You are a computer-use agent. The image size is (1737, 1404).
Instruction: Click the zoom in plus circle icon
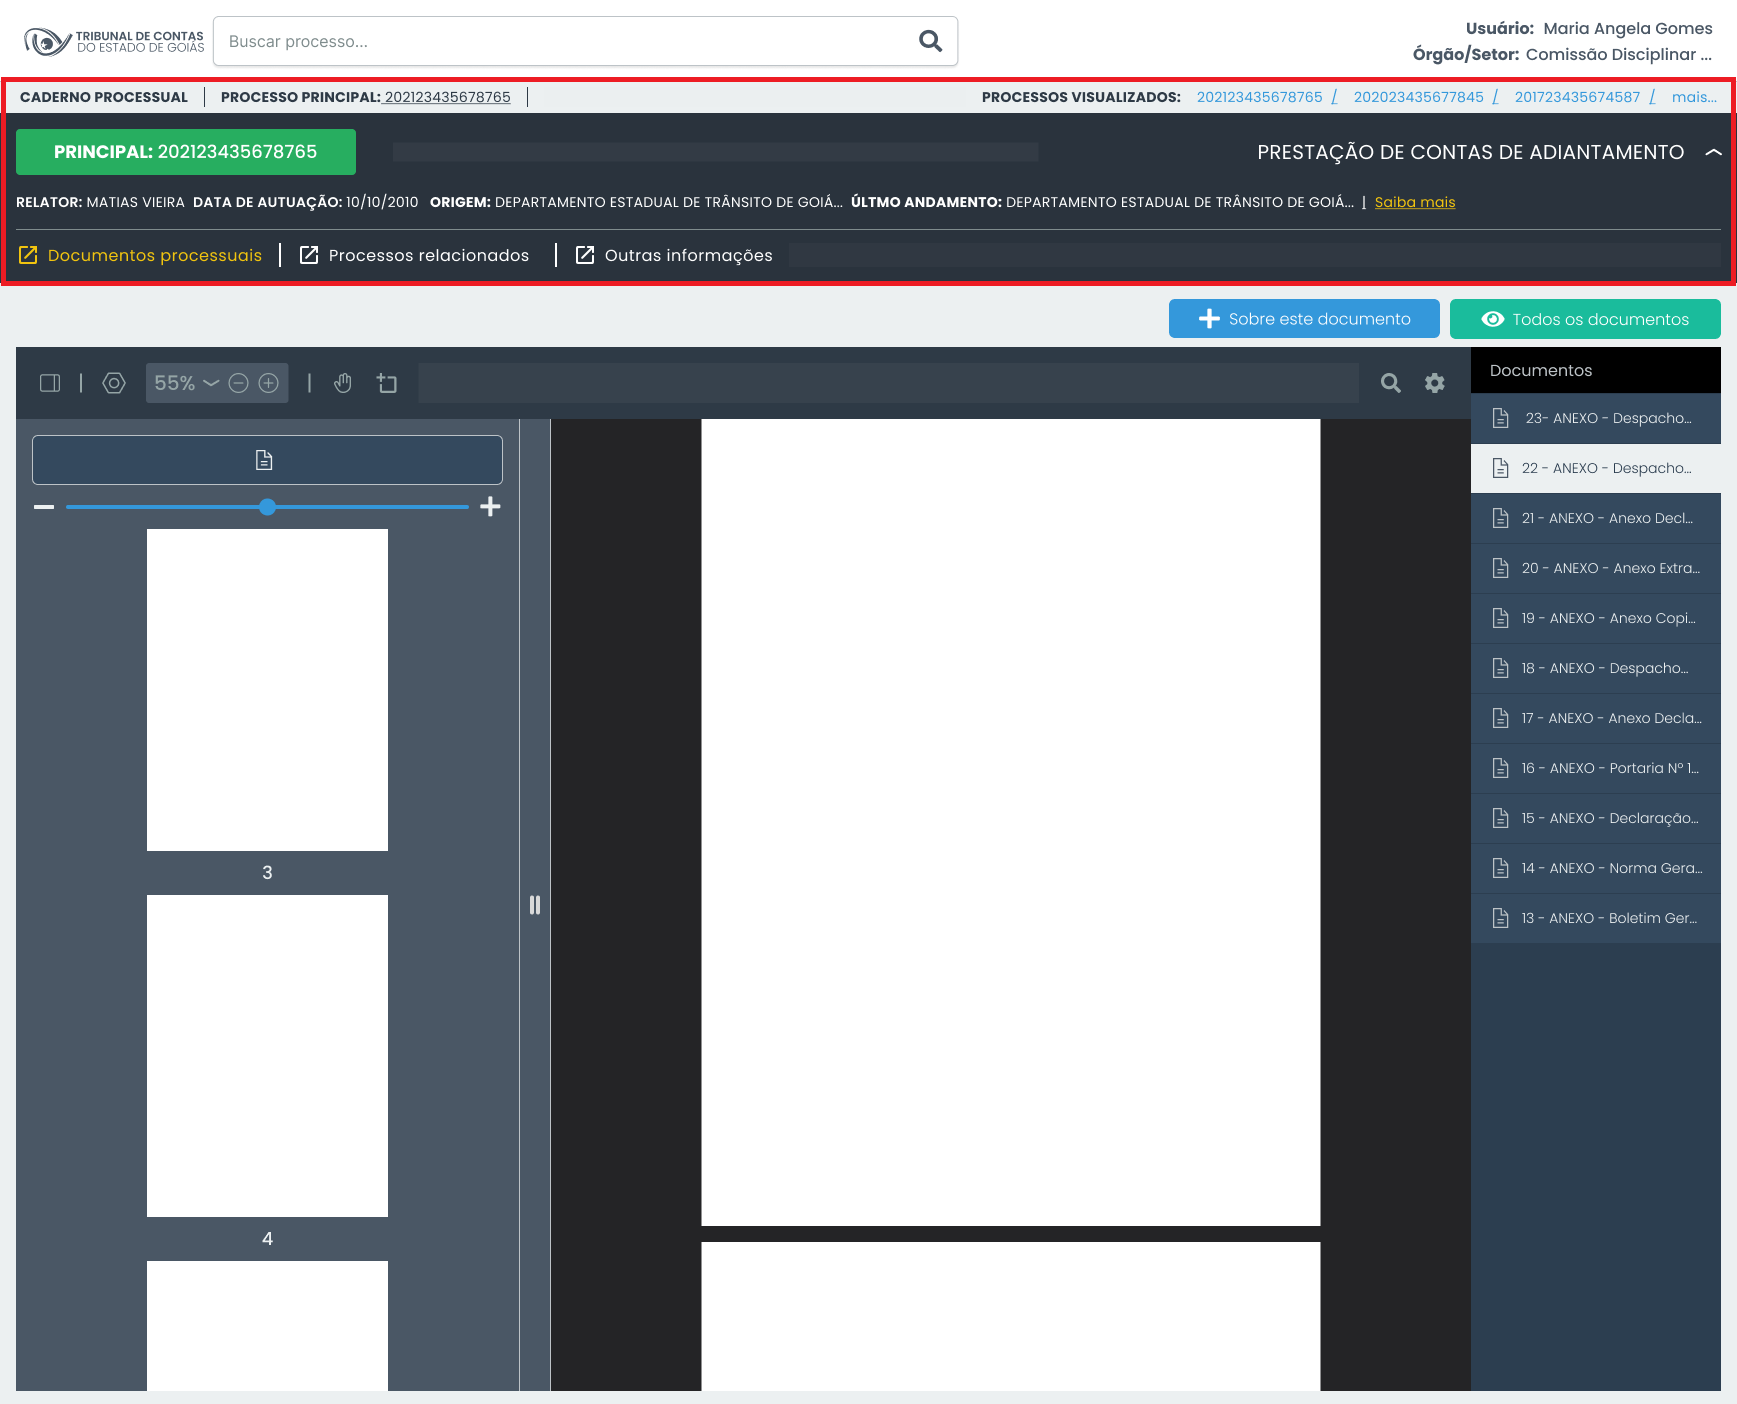tap(269, 383)
